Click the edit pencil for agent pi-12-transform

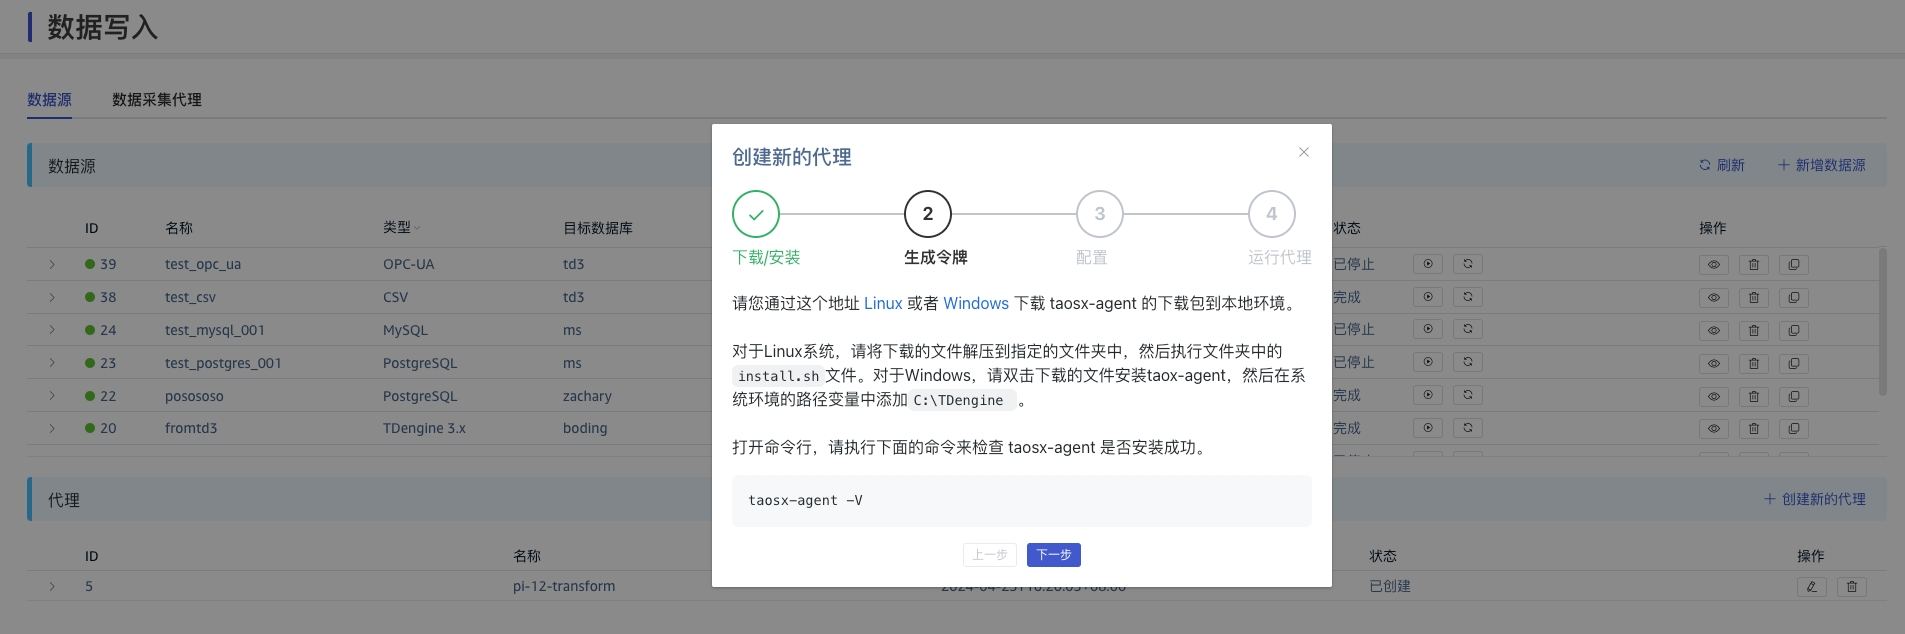pos(1811,587)
